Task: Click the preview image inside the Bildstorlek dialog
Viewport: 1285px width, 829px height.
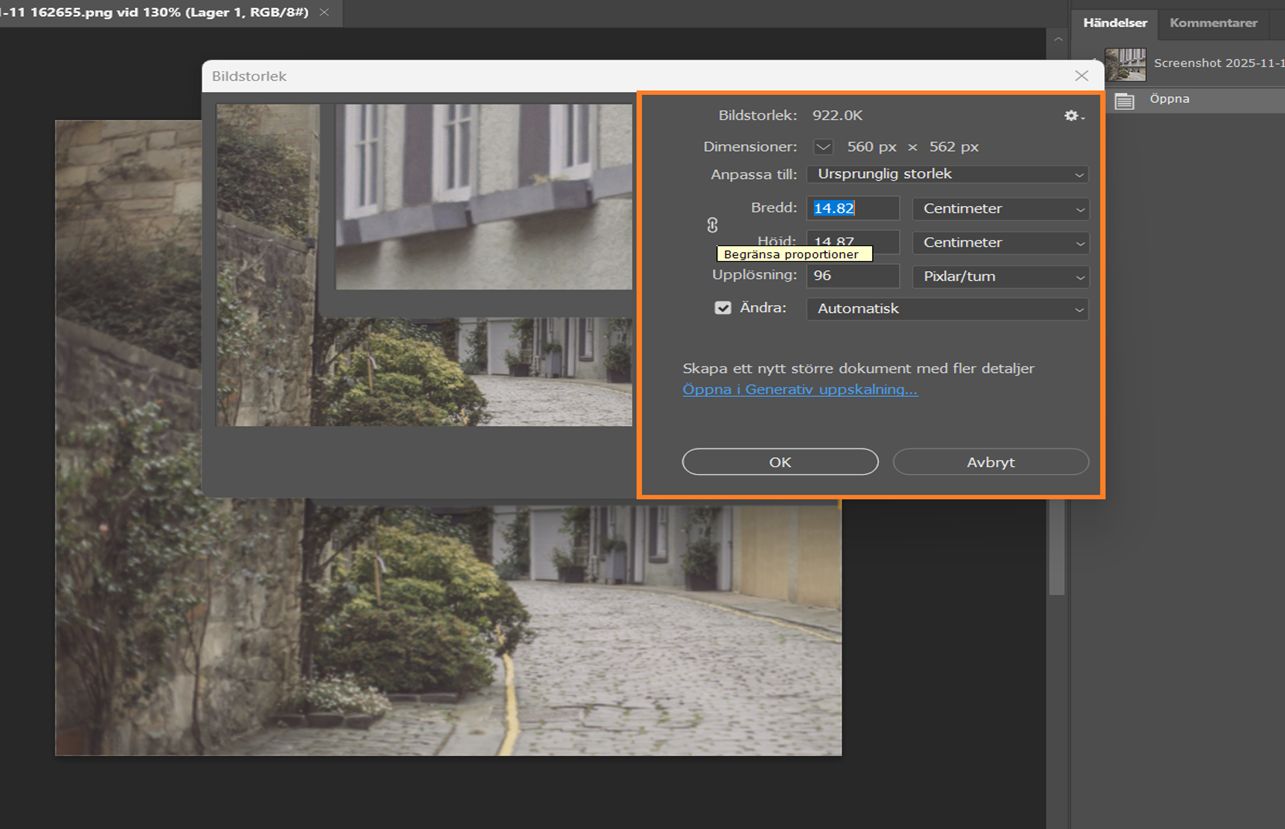Action: coord(424,265)
